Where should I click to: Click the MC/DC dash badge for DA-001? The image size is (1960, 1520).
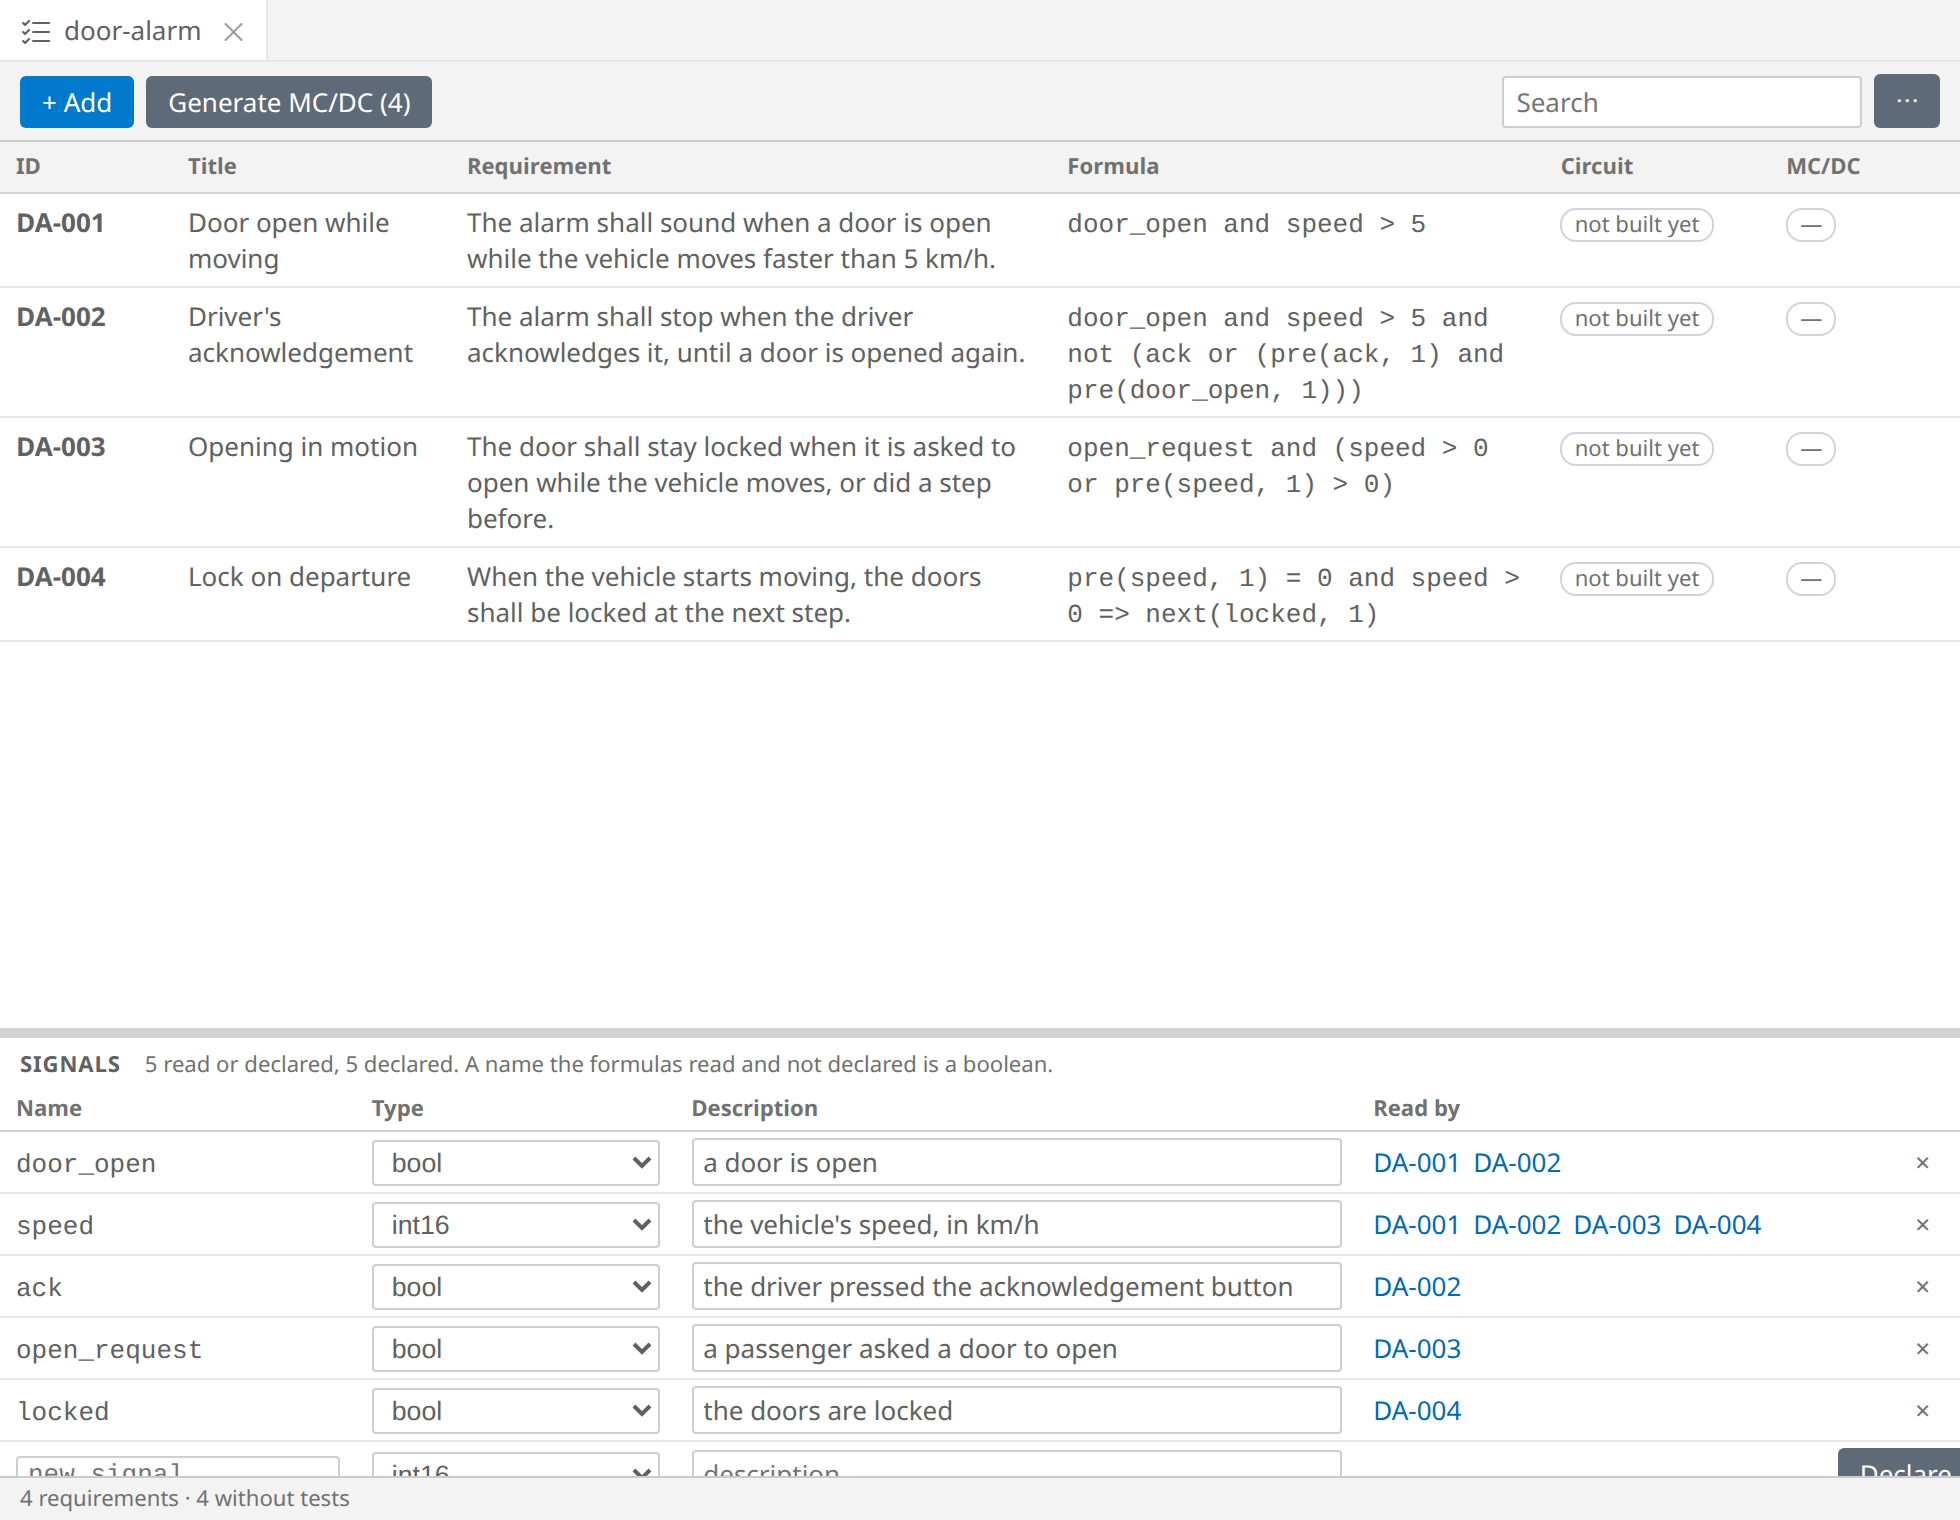coord(1810,225)
